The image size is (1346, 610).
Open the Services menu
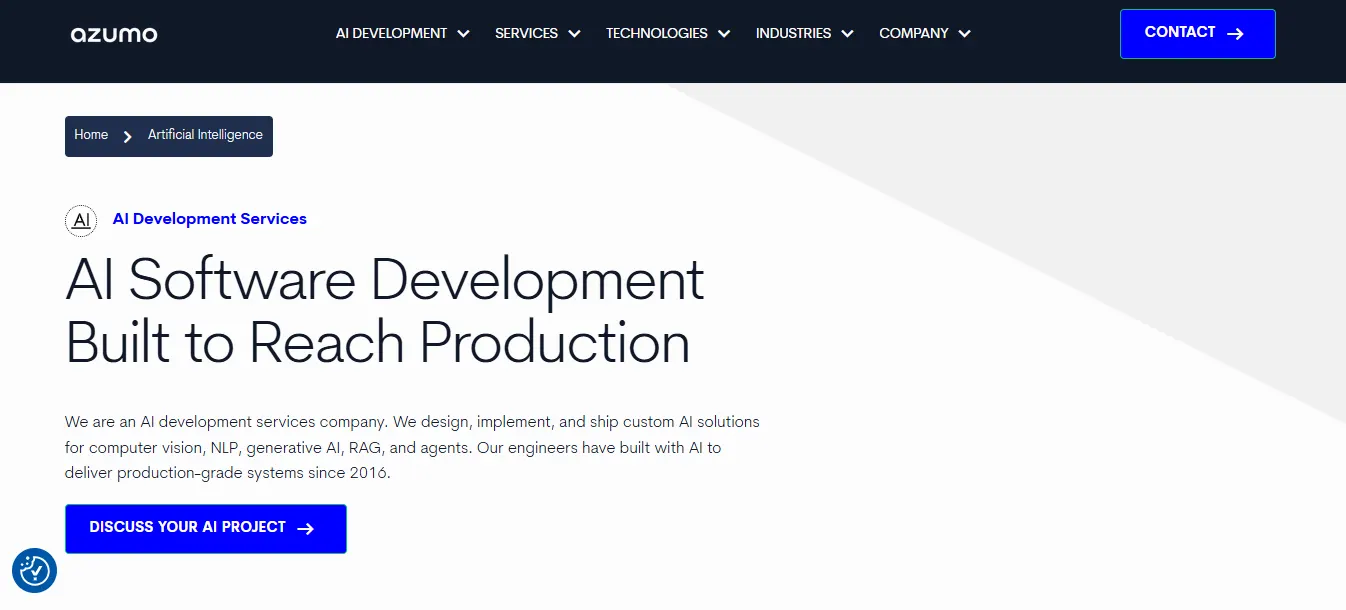538,33
